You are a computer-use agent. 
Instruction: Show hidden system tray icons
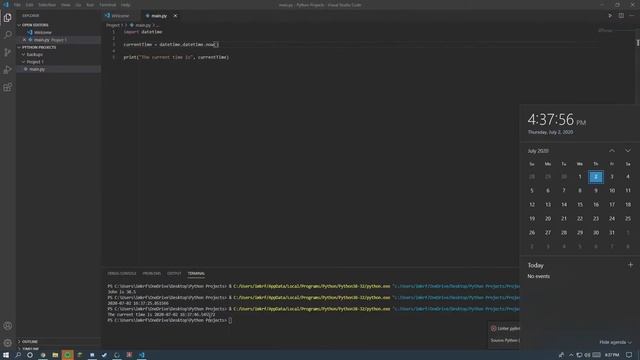click(571, 355)
